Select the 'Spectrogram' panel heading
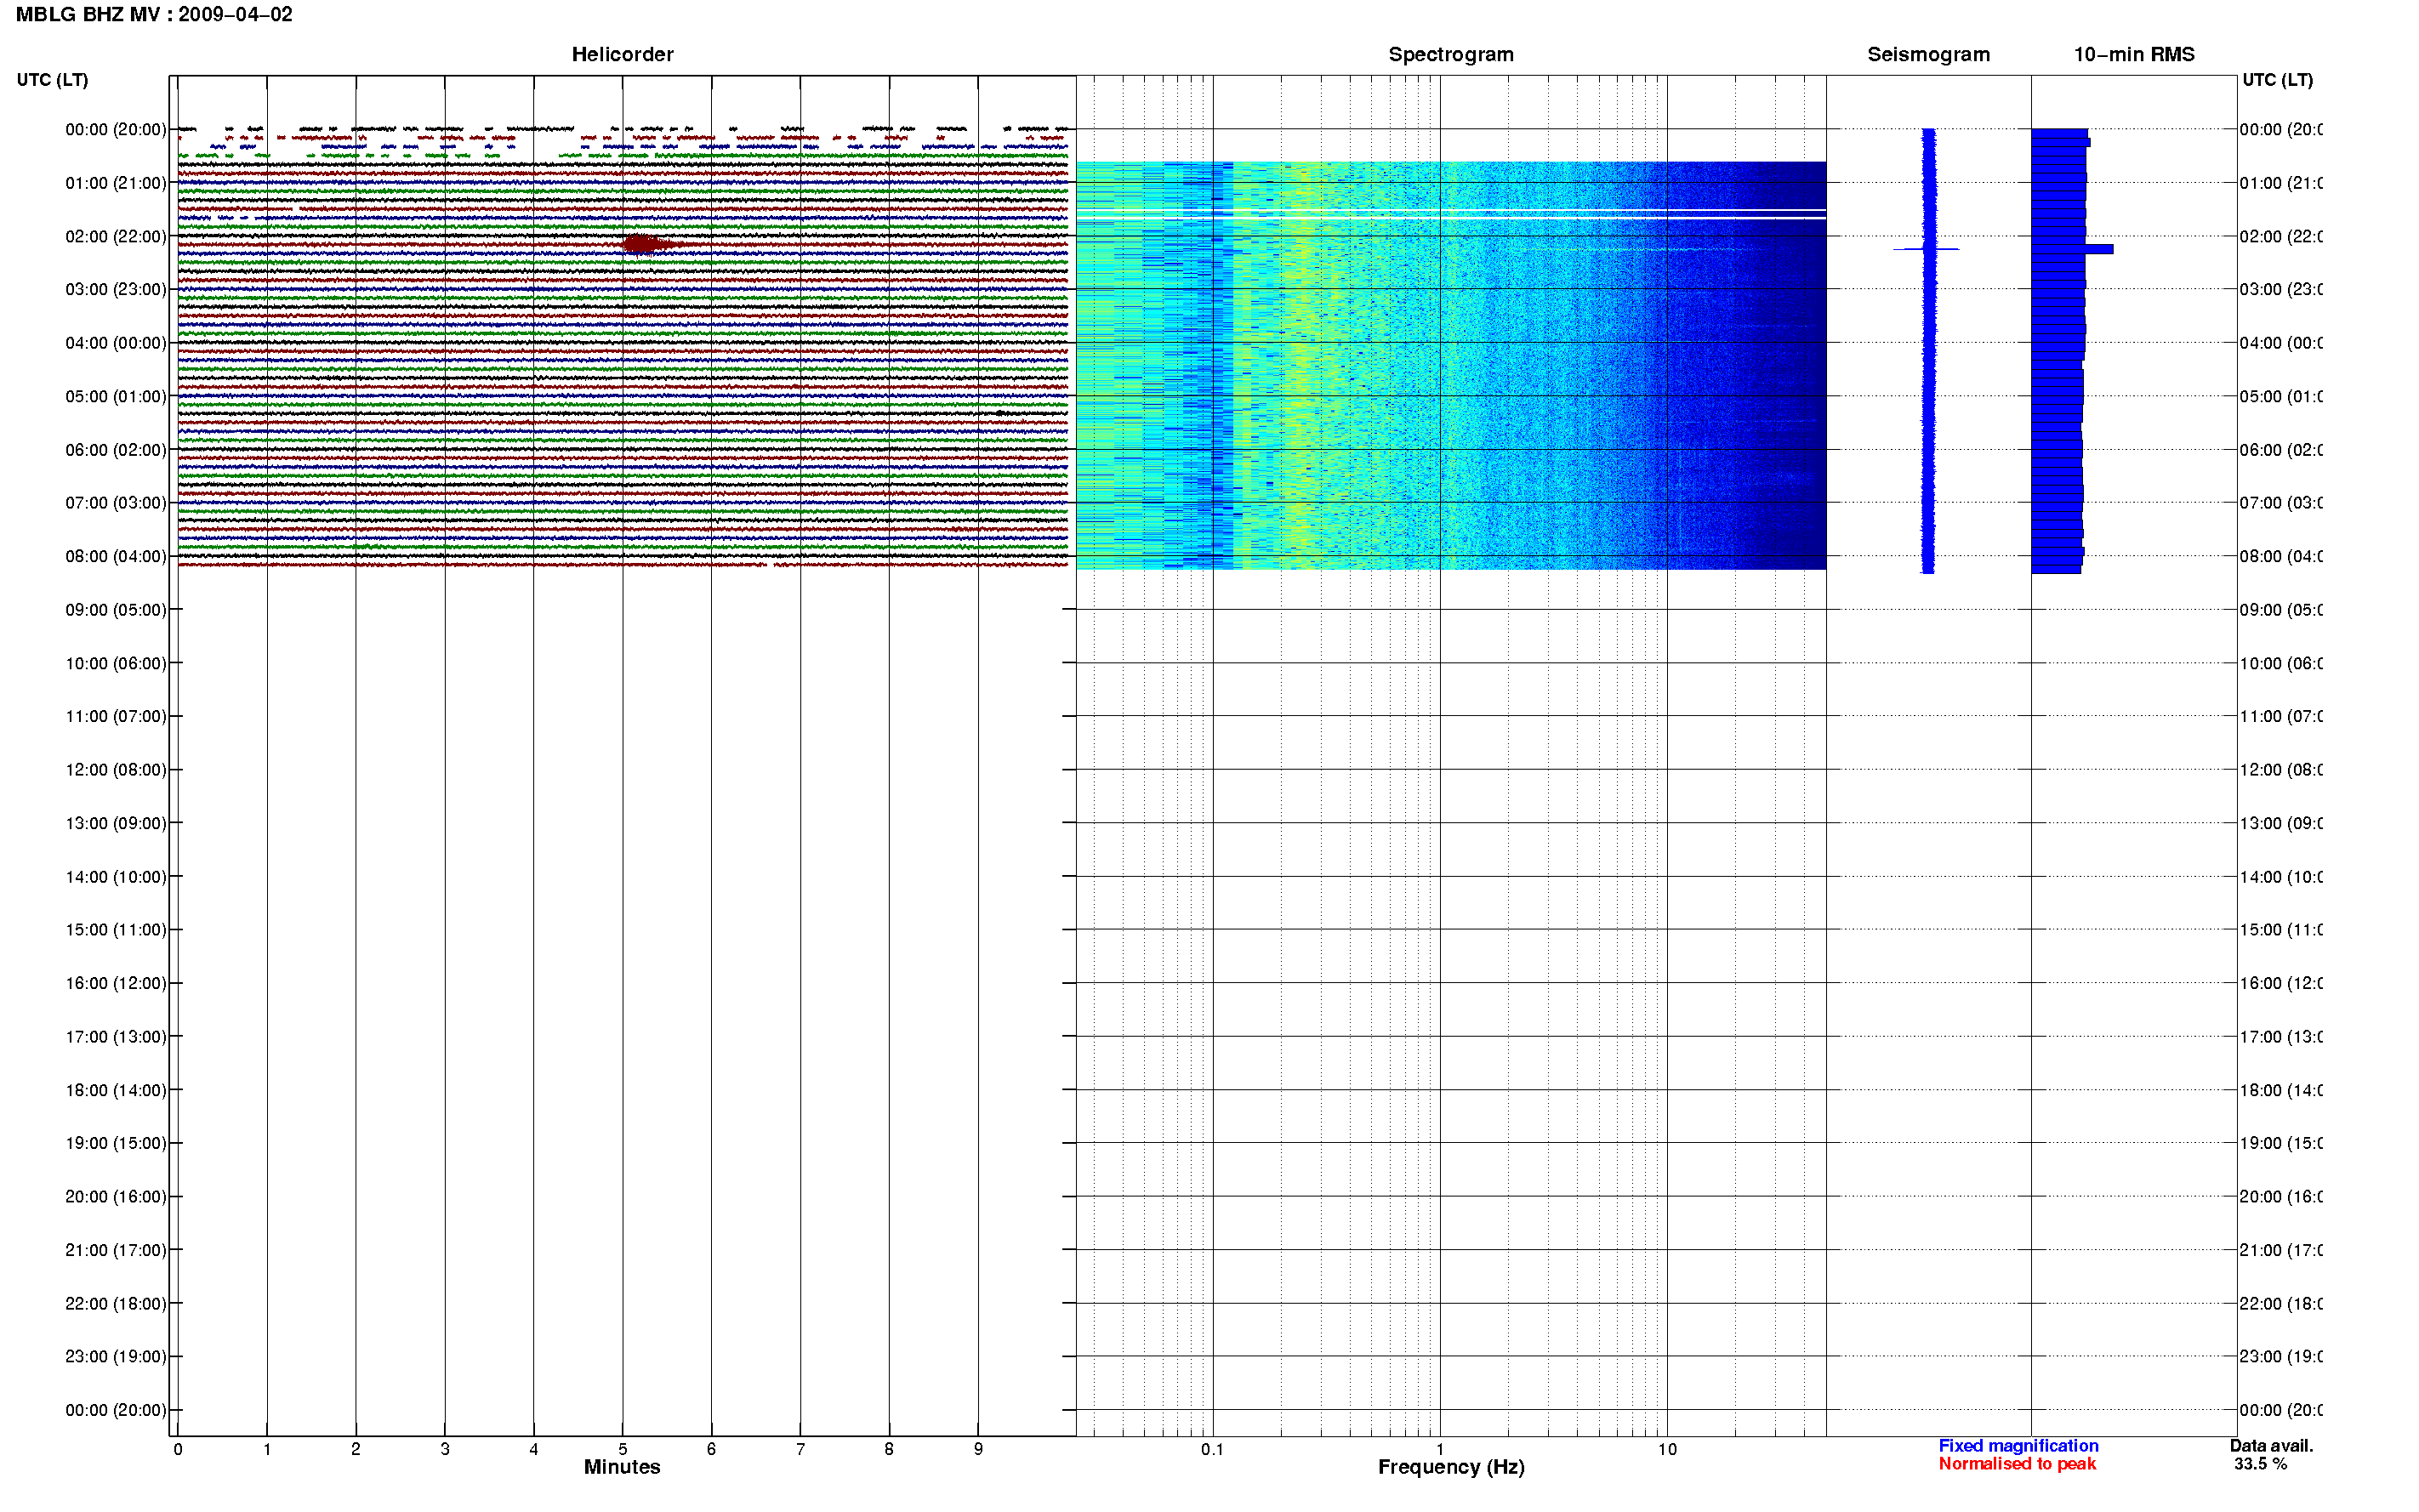The width and height of the screenshot is (2419, 1512). click(x=1451, y=55)
